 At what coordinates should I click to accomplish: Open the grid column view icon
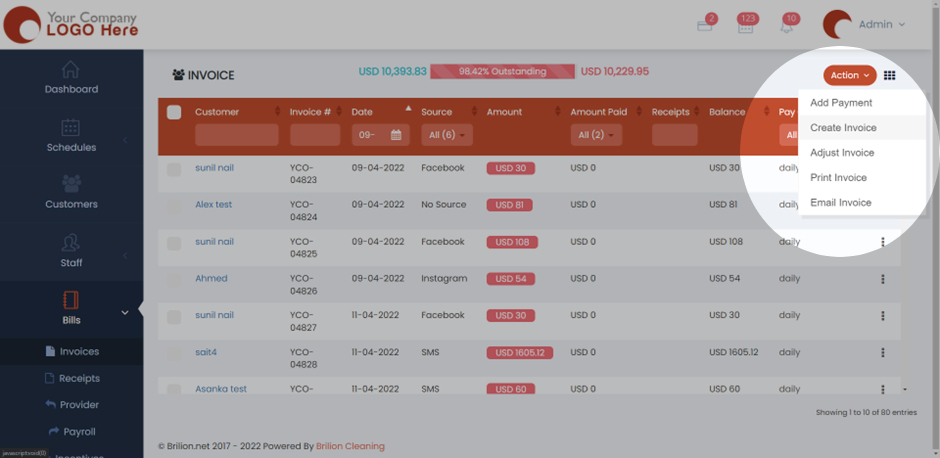889,76
